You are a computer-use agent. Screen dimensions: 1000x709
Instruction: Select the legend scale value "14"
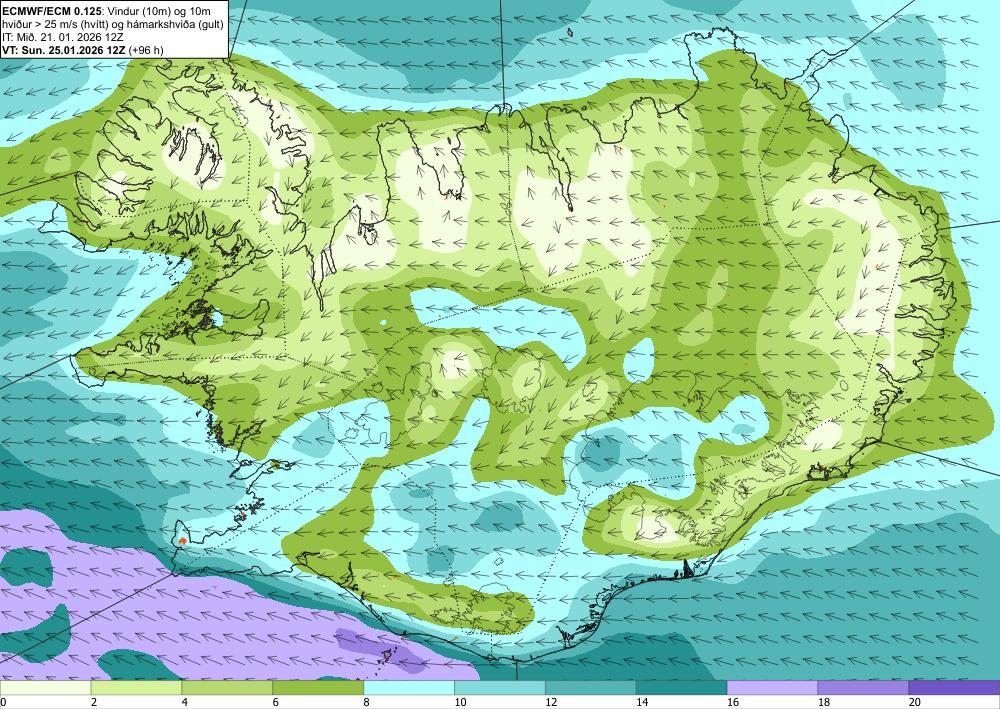[642, 703]
